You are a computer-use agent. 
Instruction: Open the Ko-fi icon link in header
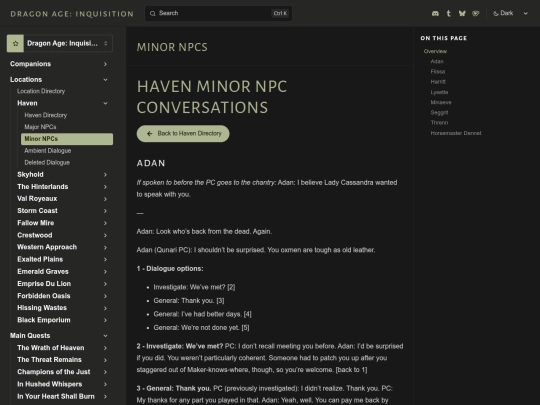[476, 13]
